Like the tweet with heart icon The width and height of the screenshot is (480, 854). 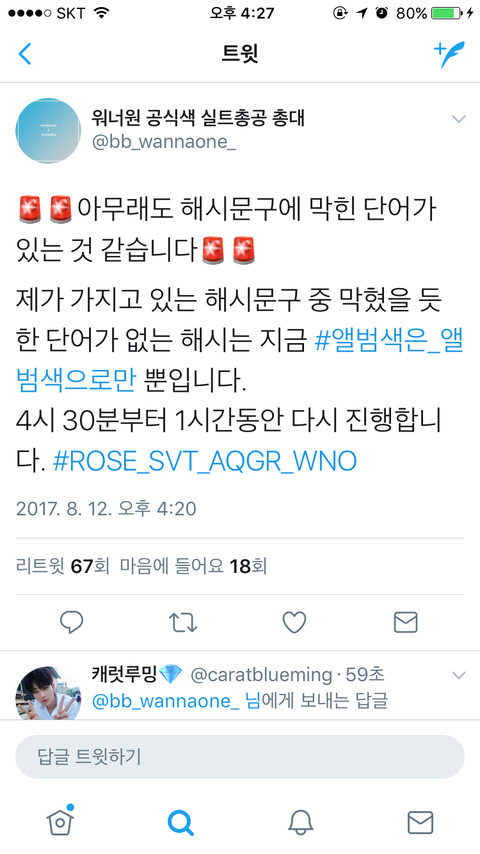pyautogui.click(x=294, y=622)
